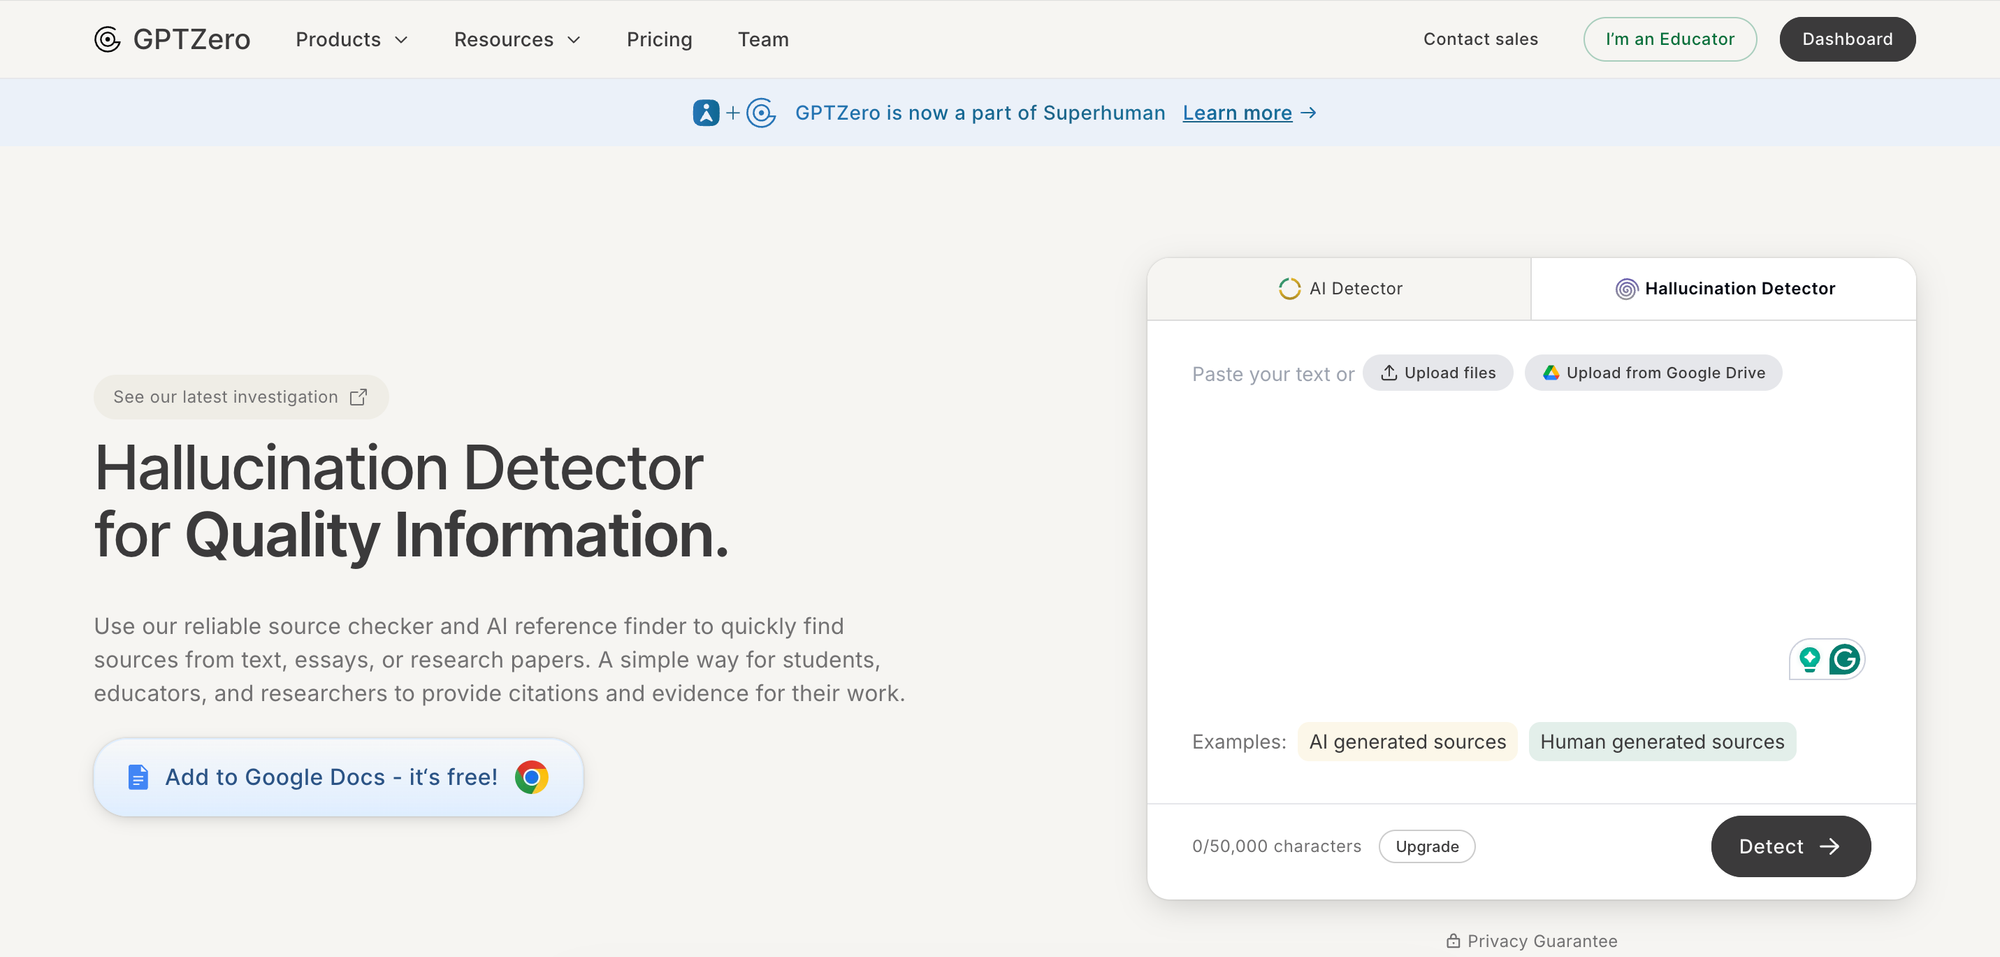Open See our latest investigation
Screen dimensions: 2000x957
[241, 397]
